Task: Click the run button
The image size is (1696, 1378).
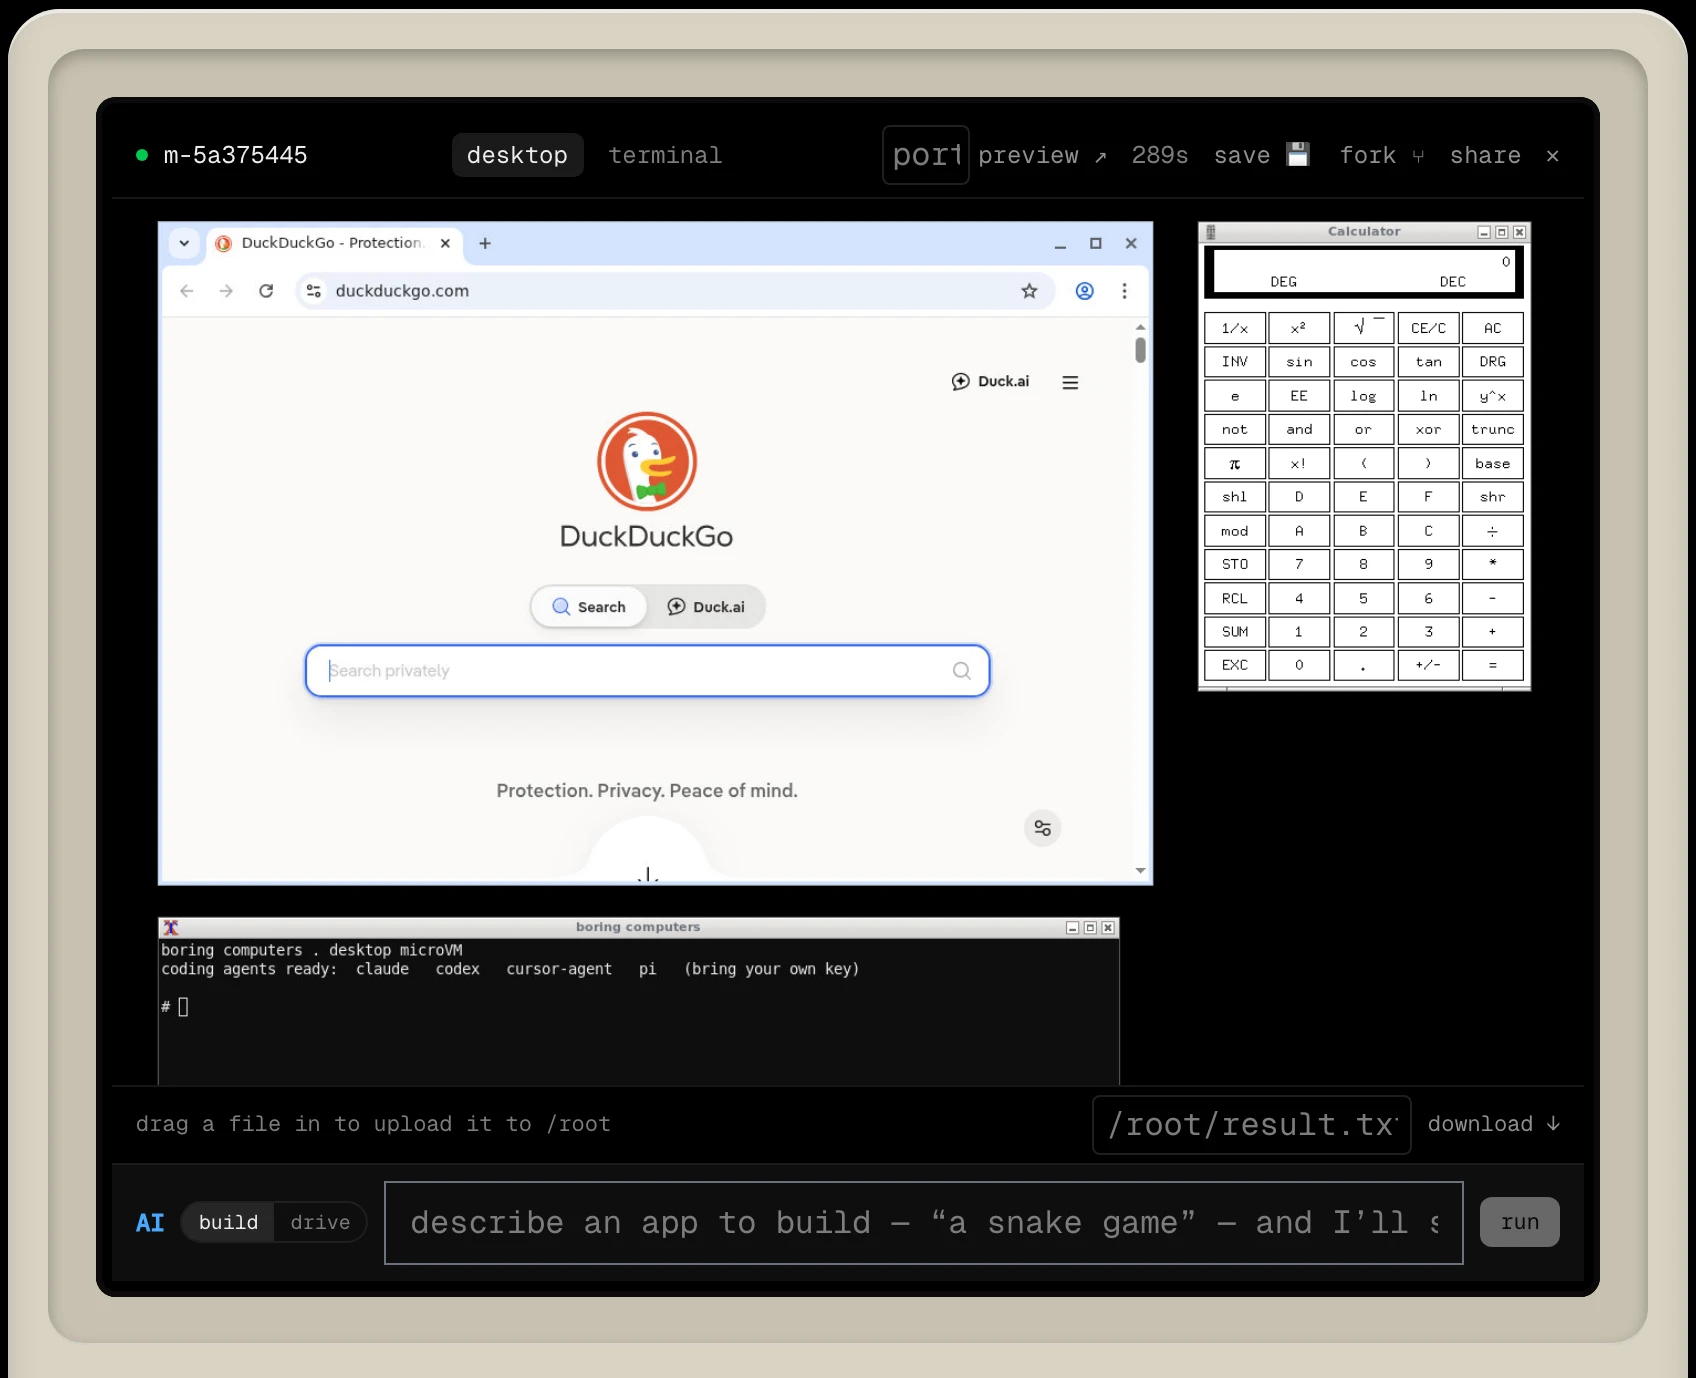Action: point(1519,1222)
